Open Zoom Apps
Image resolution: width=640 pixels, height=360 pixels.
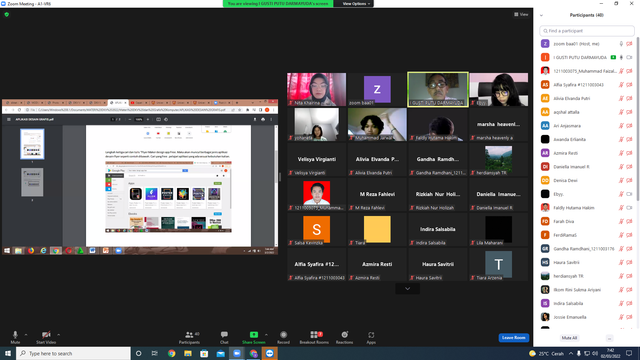tap(371, 337)
